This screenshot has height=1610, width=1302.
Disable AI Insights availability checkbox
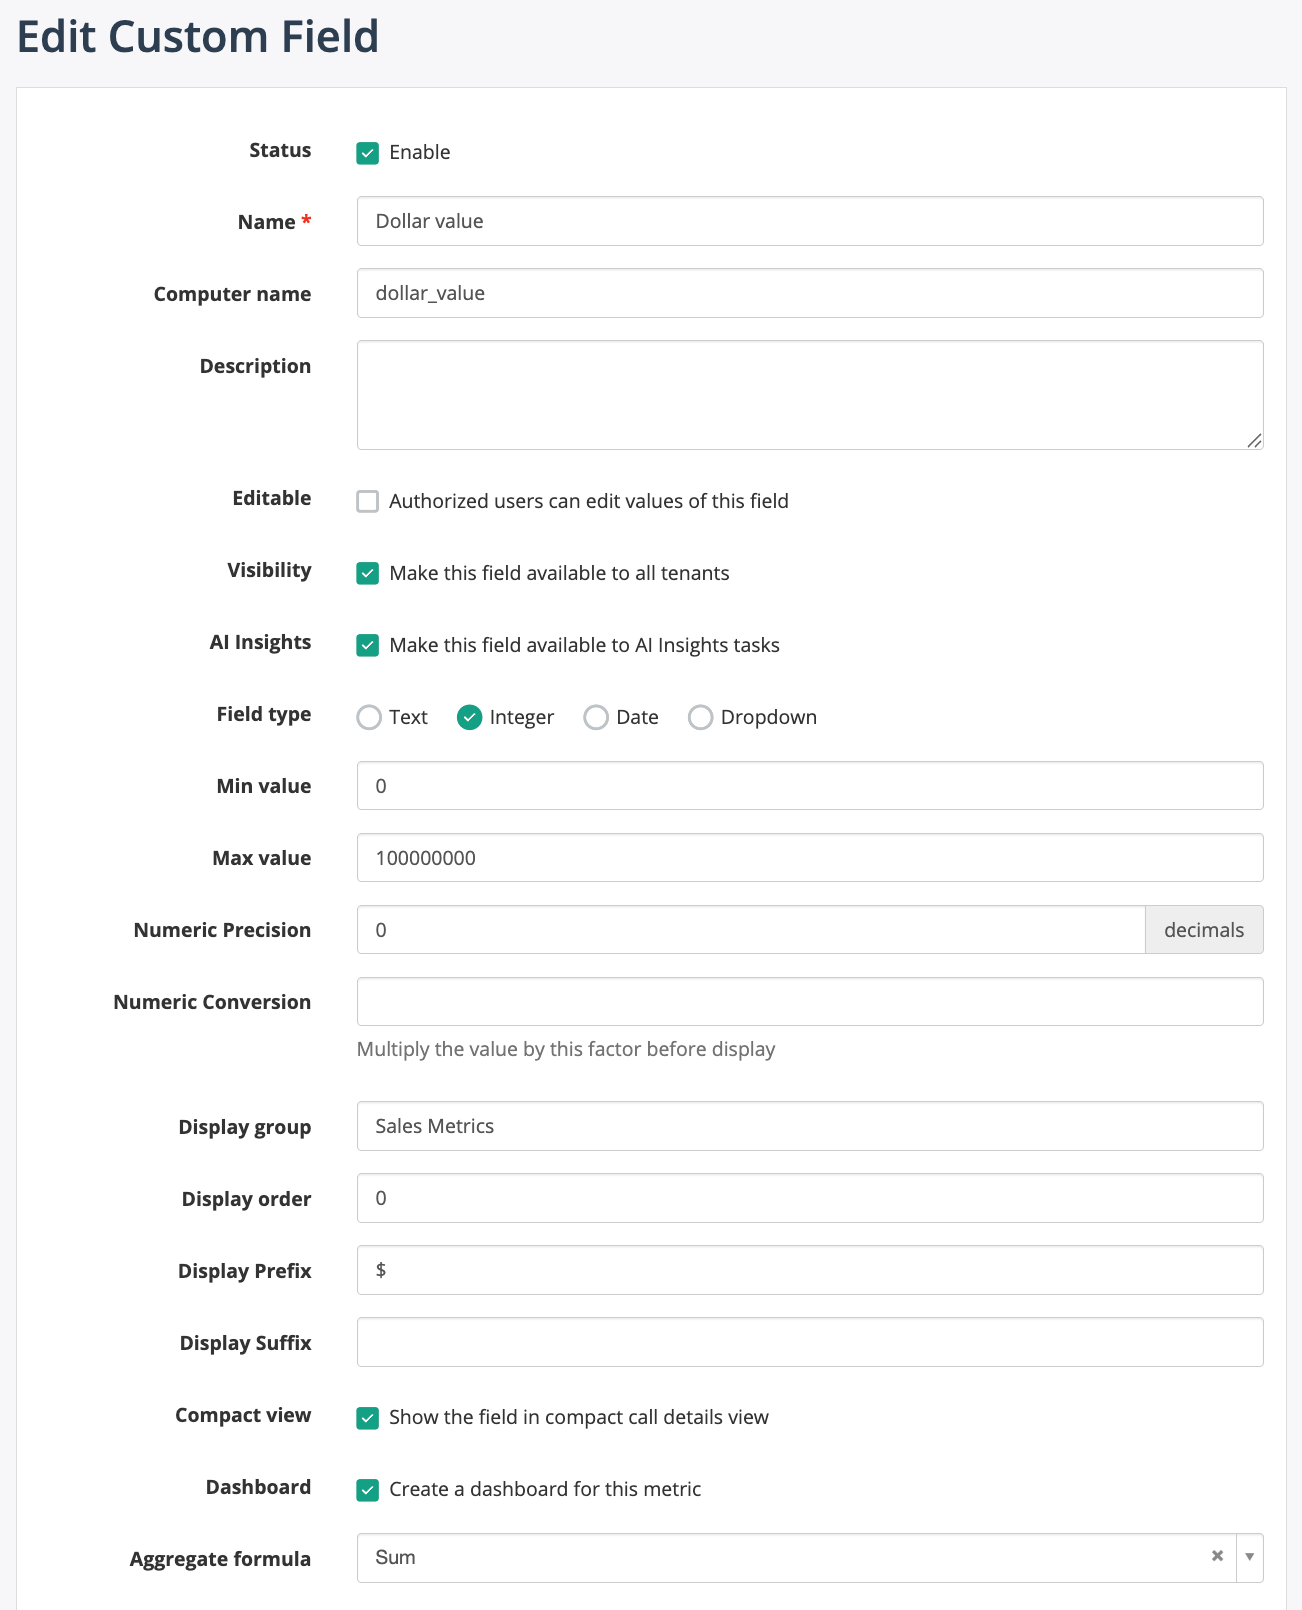click(368, 645)
